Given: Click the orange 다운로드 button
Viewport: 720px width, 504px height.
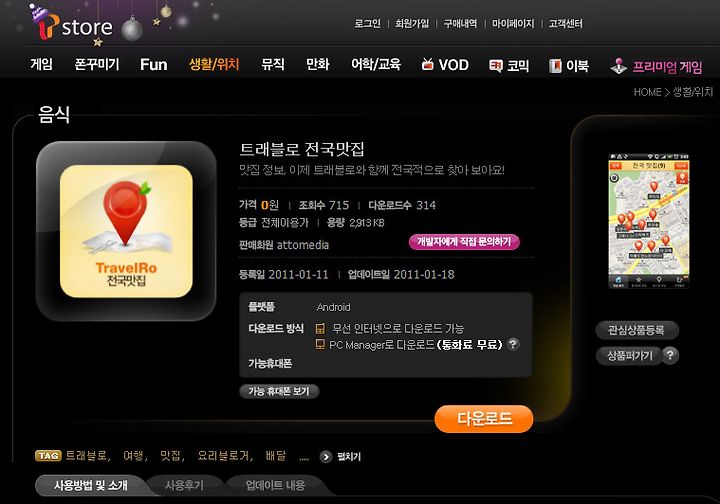Looking at the screenshot, I should pos(484,419).
